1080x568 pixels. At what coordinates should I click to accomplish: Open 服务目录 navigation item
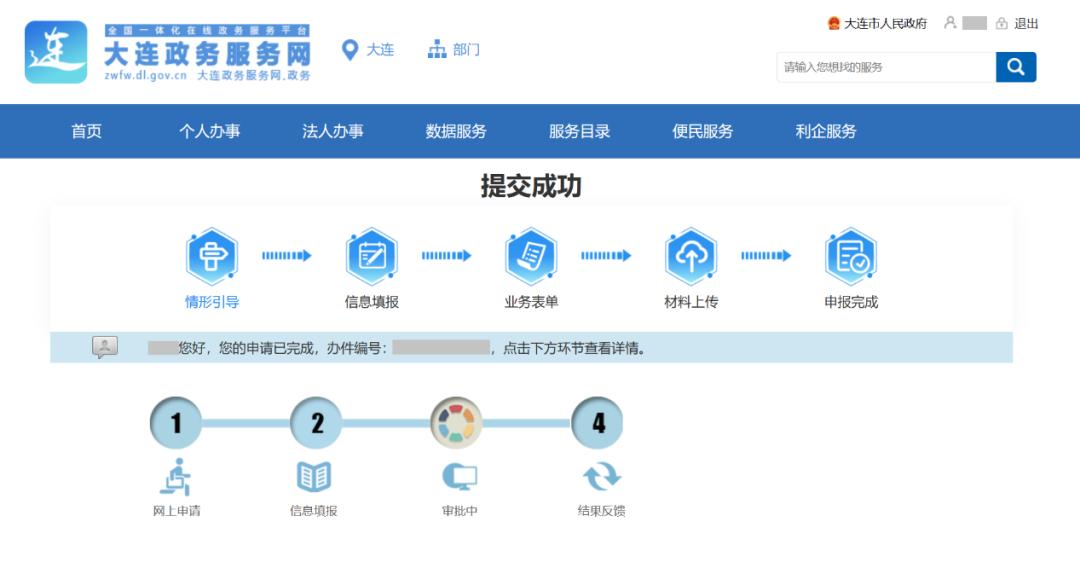tap(579, 131)
